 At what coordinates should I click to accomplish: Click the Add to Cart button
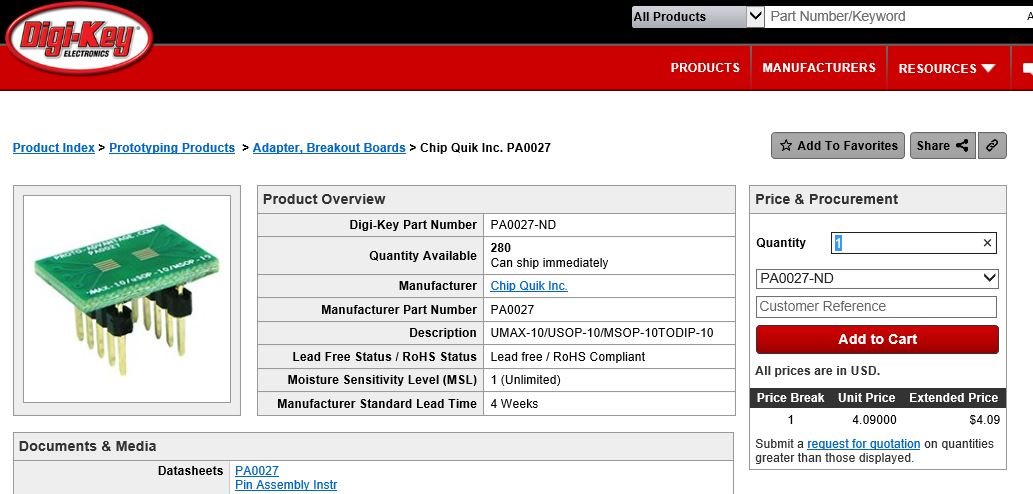pyautogui.click(x=877, y=339)
